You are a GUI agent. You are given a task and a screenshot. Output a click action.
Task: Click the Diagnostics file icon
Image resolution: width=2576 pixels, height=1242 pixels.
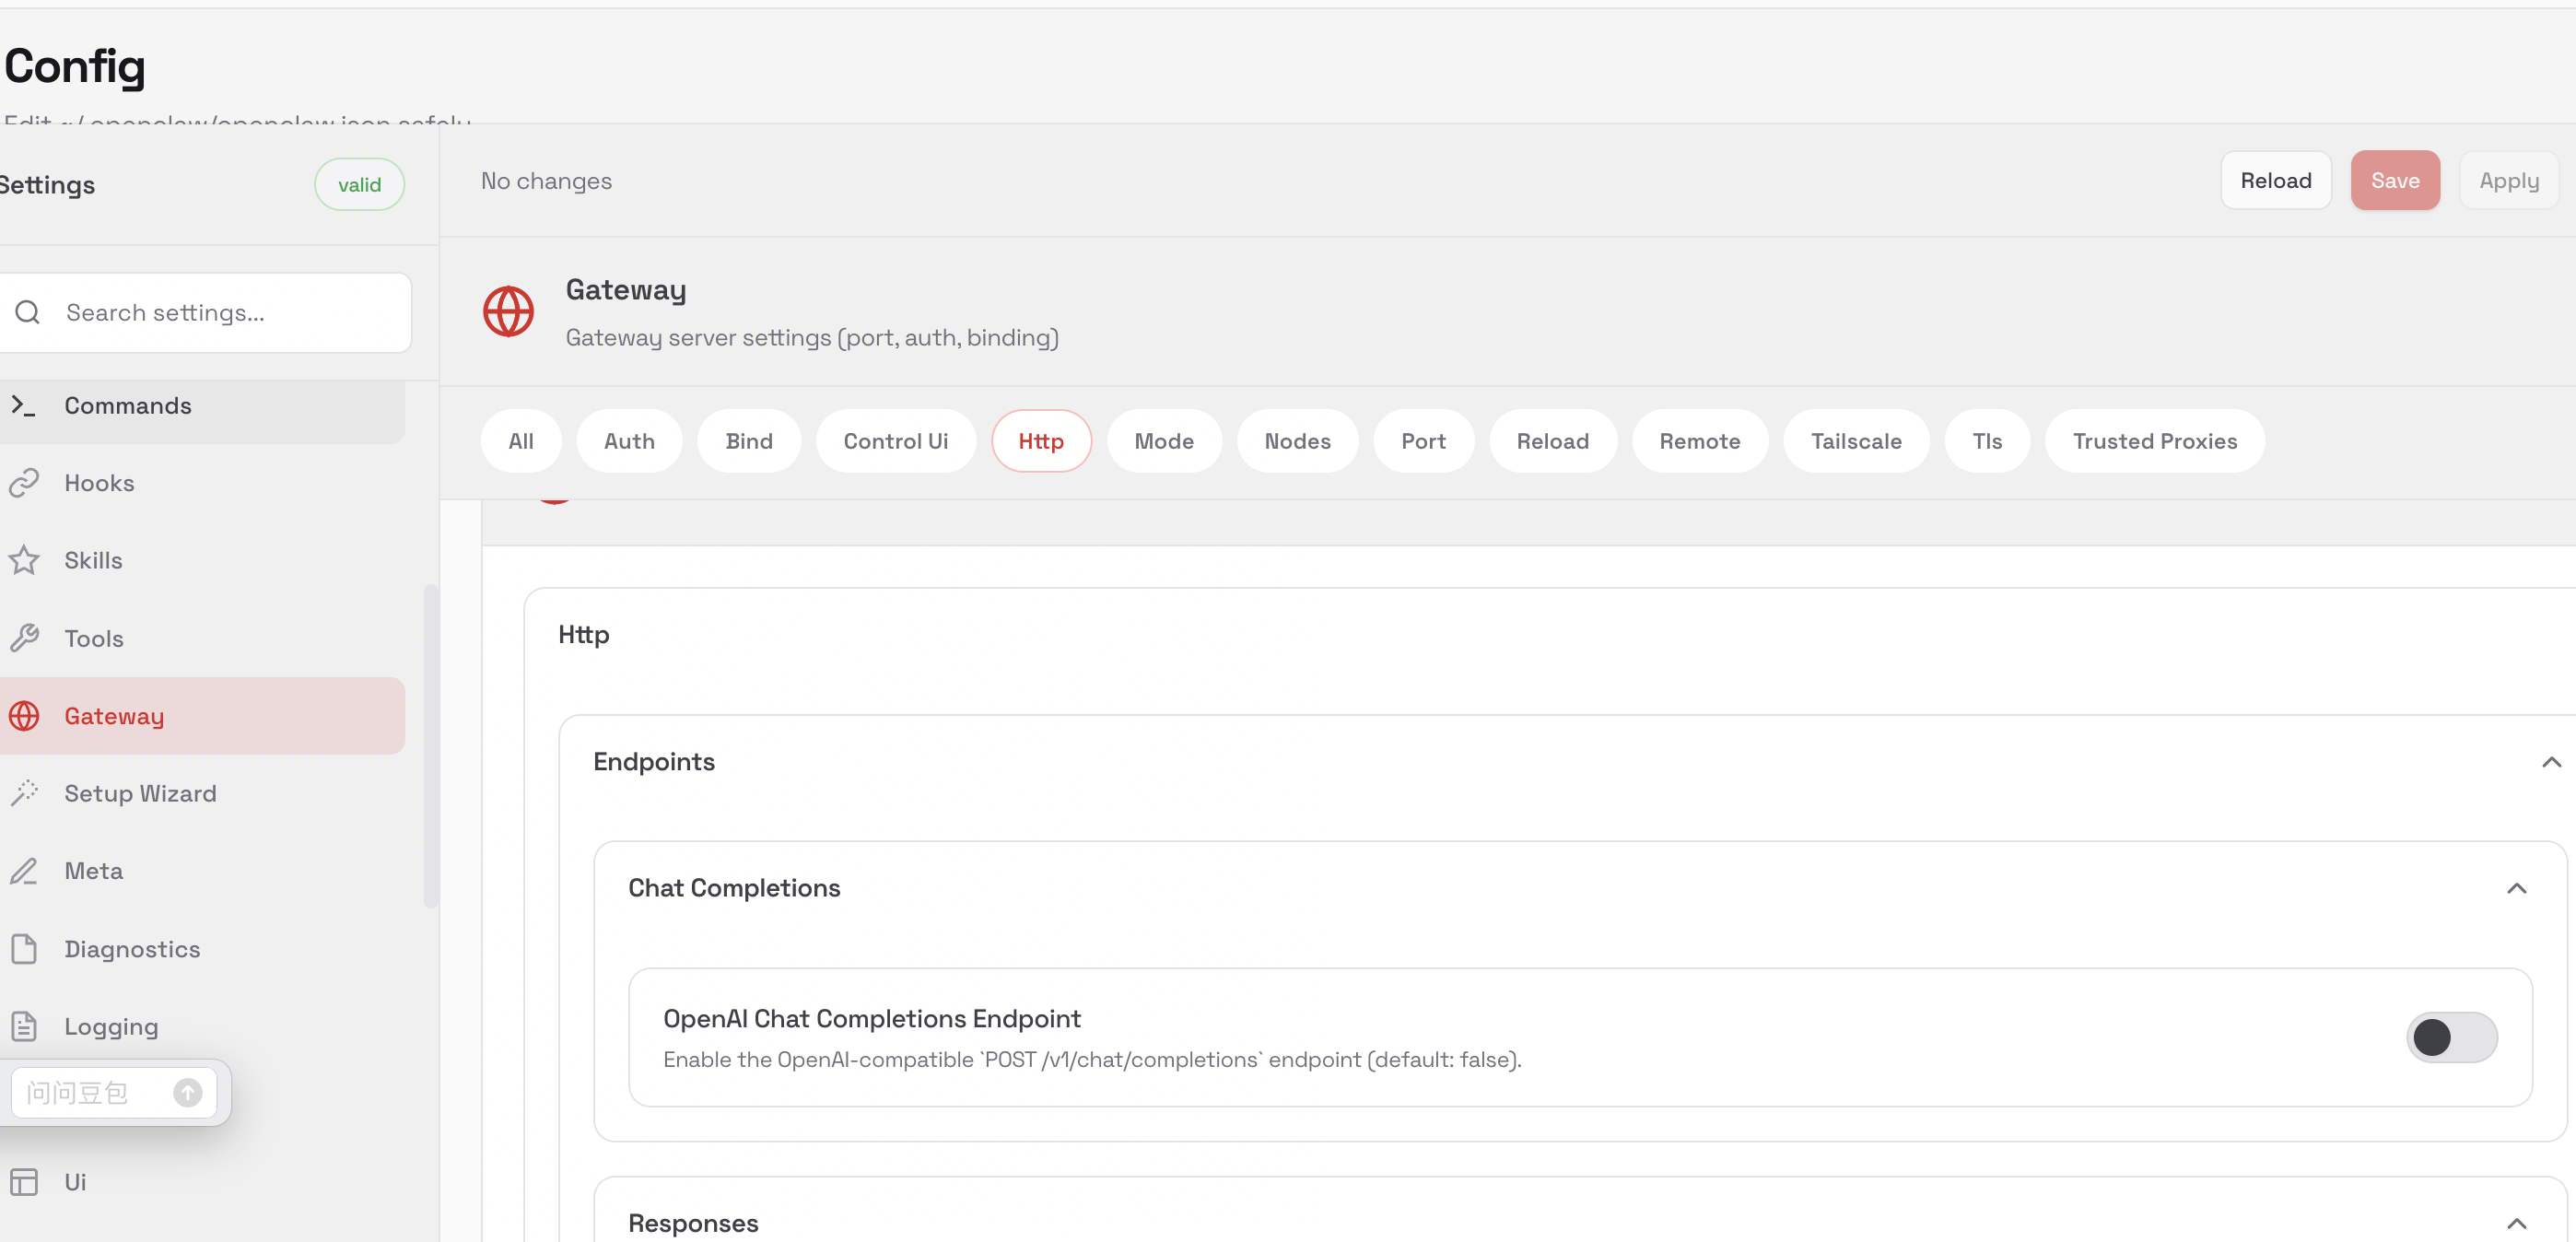click(x=24, y=948)
